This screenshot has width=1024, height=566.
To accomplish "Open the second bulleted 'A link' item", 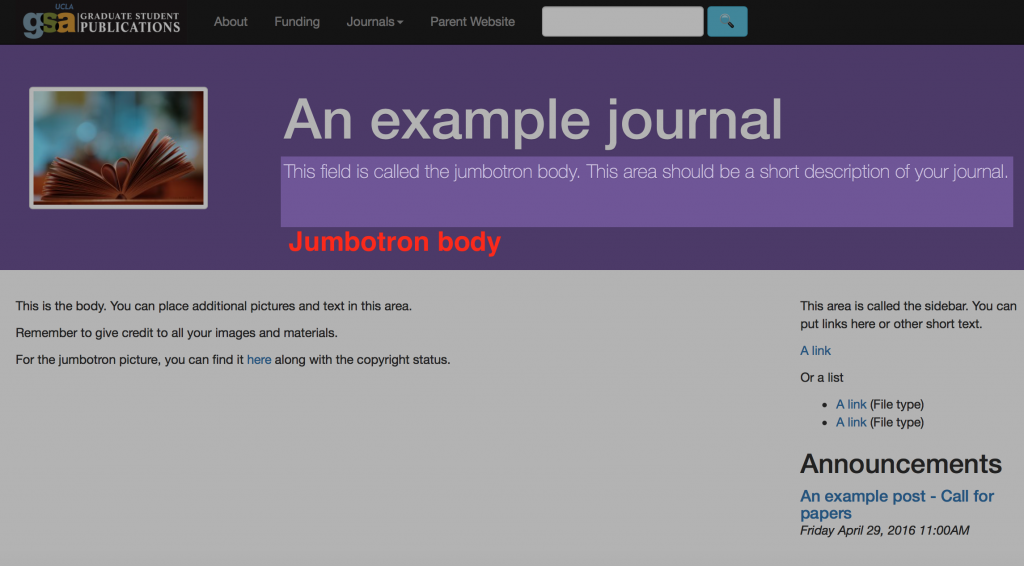I will click(851, 422).
